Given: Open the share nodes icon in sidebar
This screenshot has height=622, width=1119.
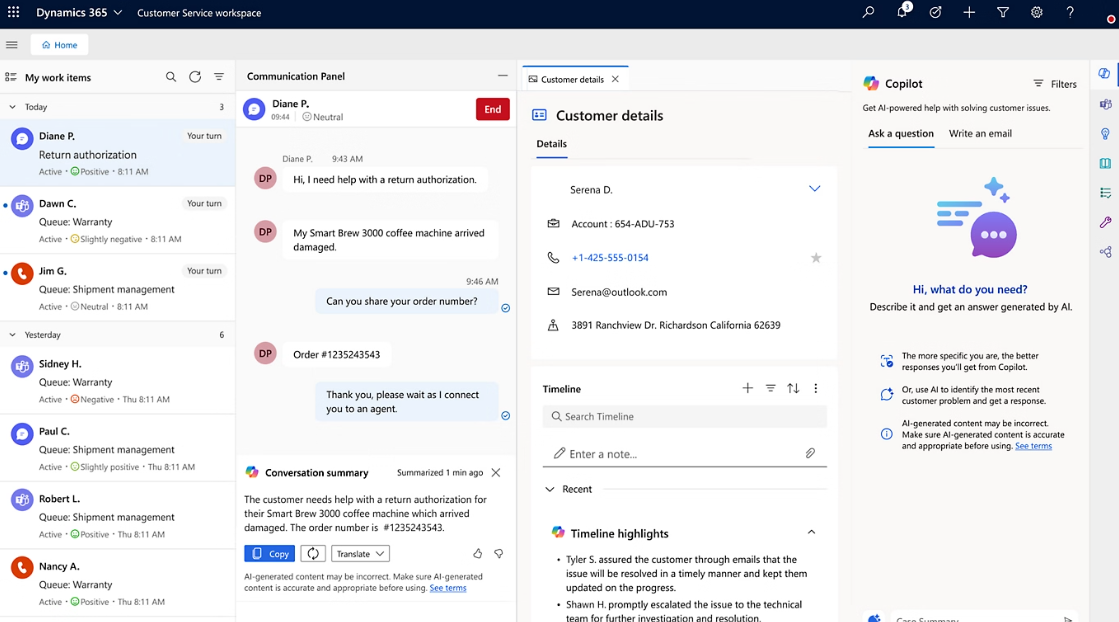Looking at the screenshot, I should click(x=1105, y=252).
